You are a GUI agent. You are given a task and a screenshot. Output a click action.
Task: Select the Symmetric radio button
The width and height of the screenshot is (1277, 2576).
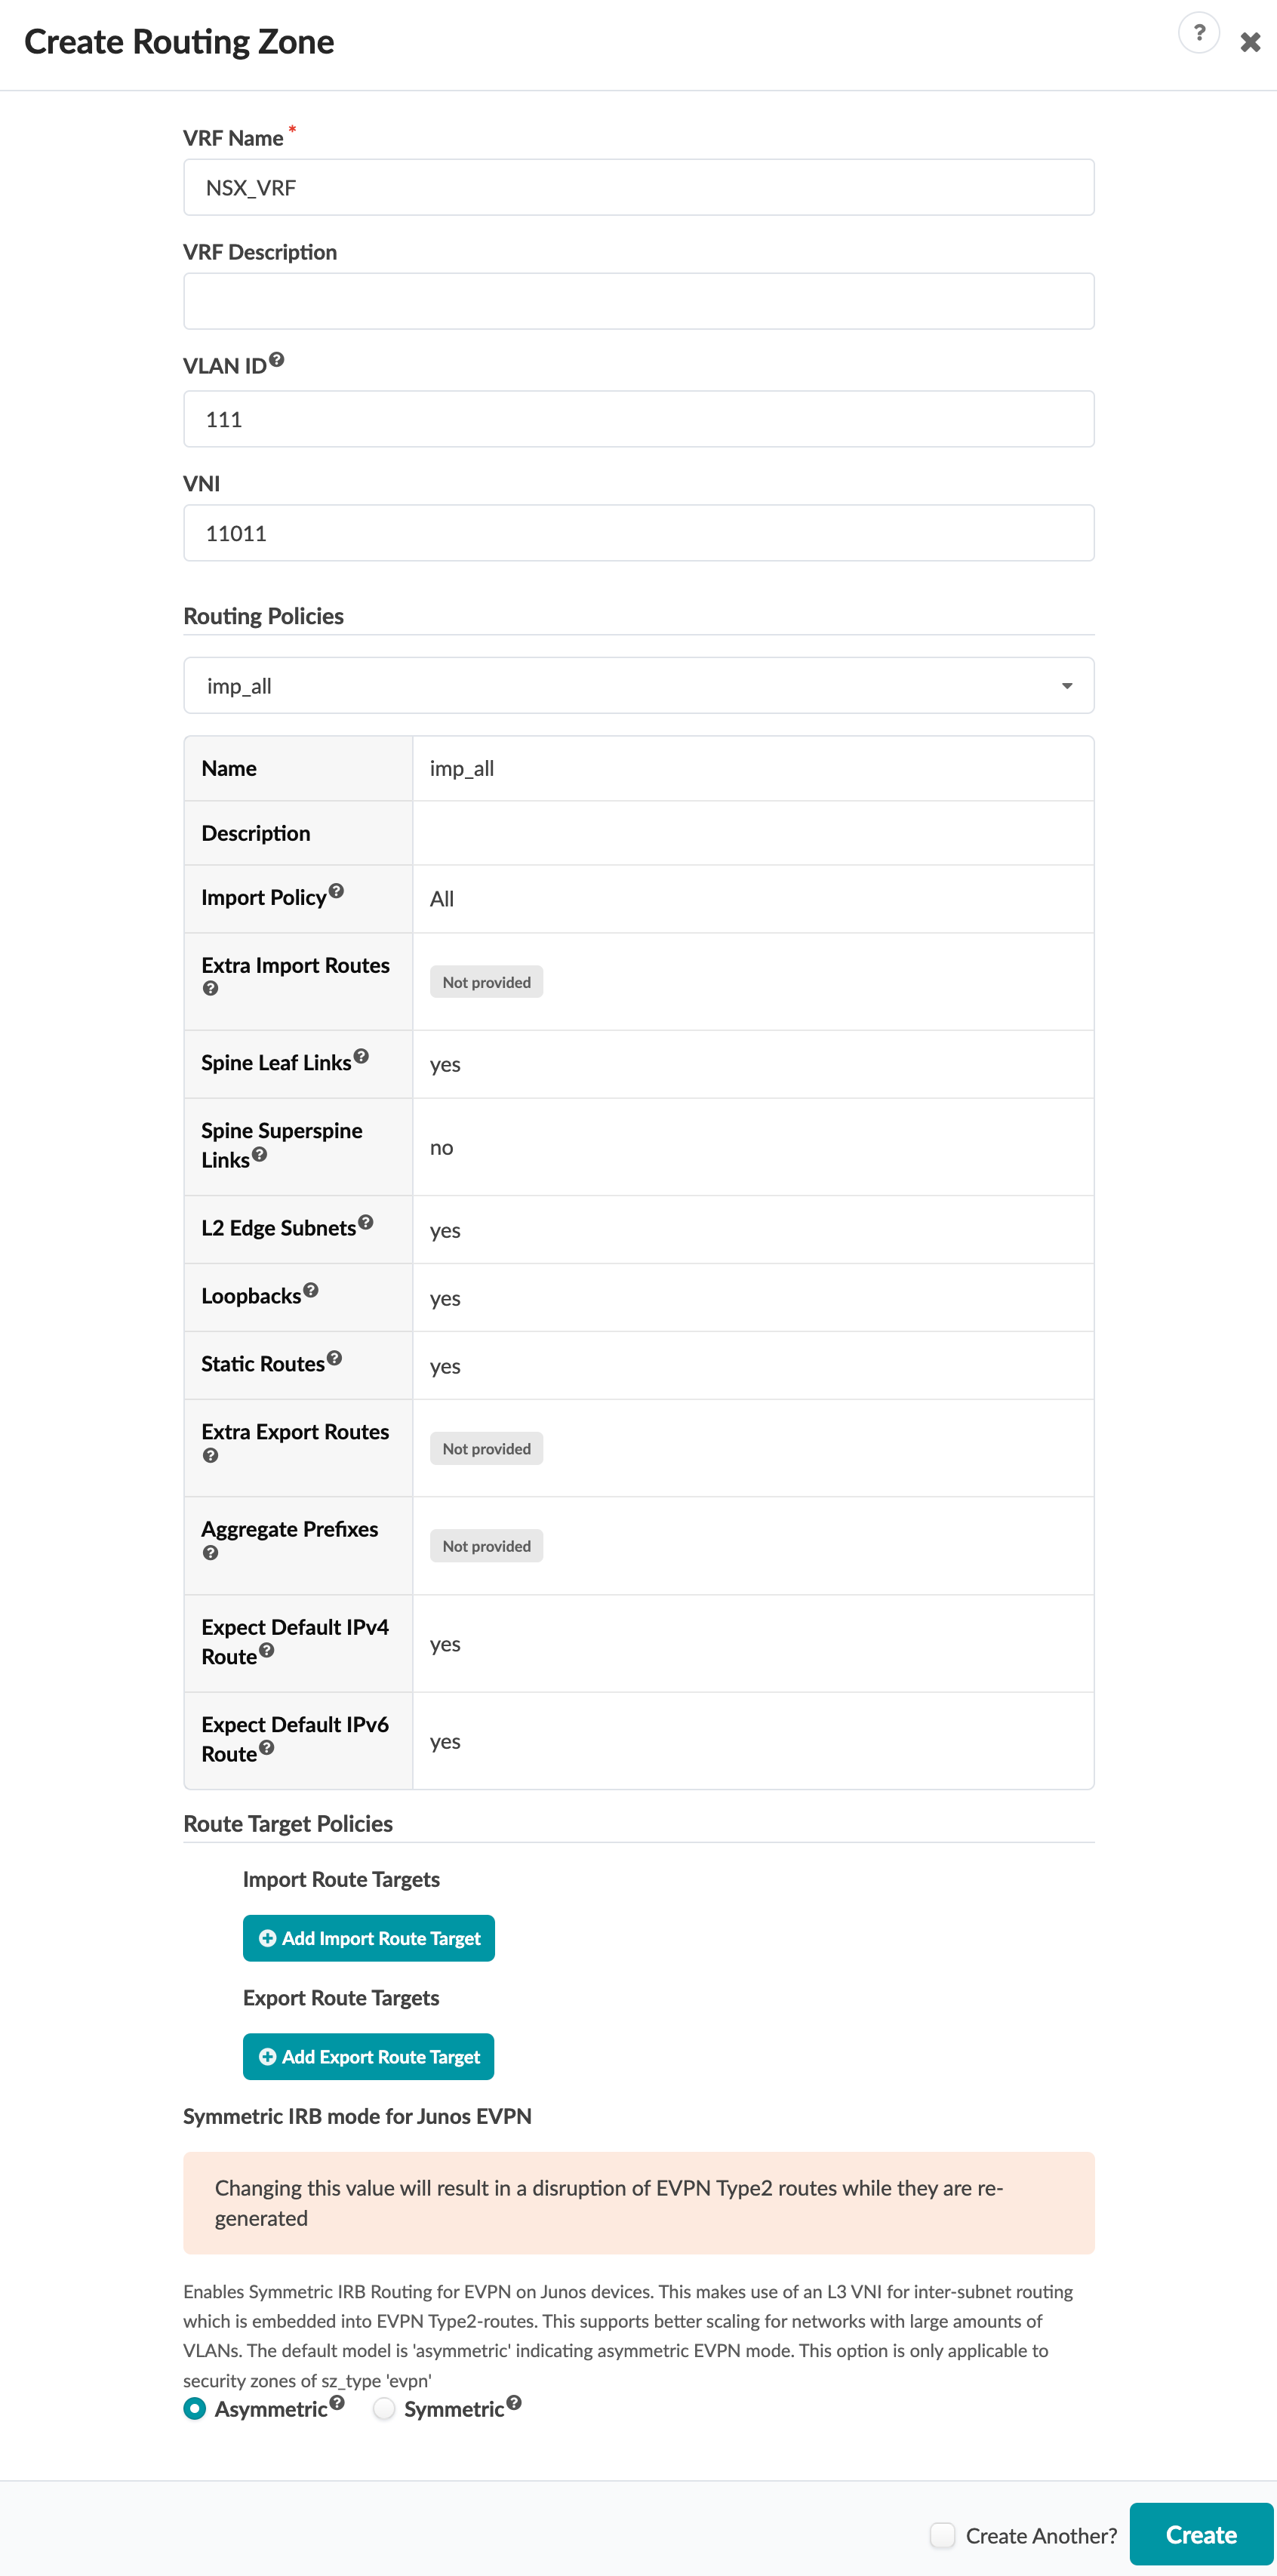tap(384, 2409)
